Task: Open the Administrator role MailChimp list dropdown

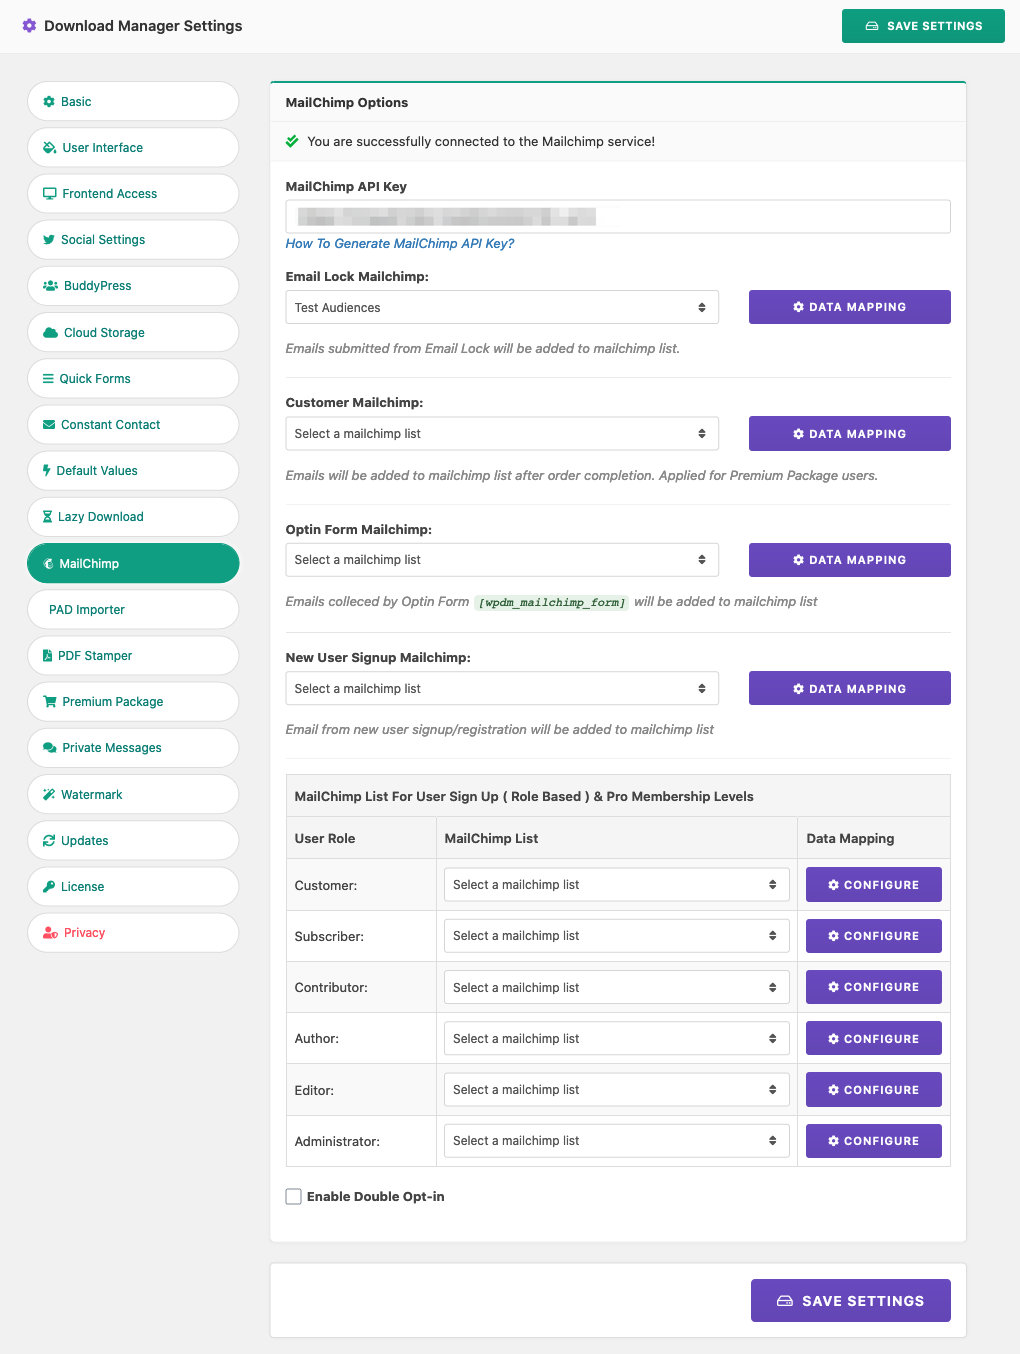Action: point(615,1140)
